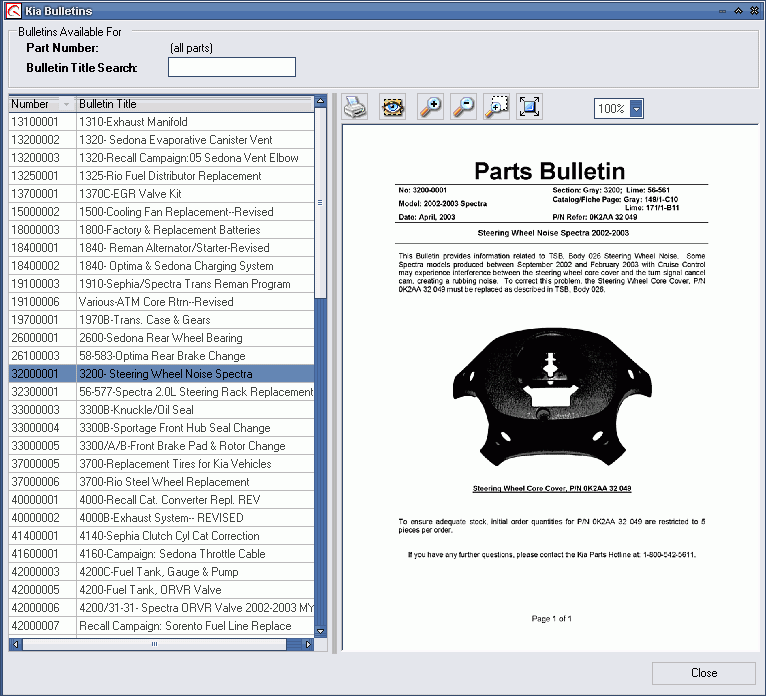Click the list's scroll up arrow
The width and height of the screenshot is (766, 696).
click(x=320, y=102)
